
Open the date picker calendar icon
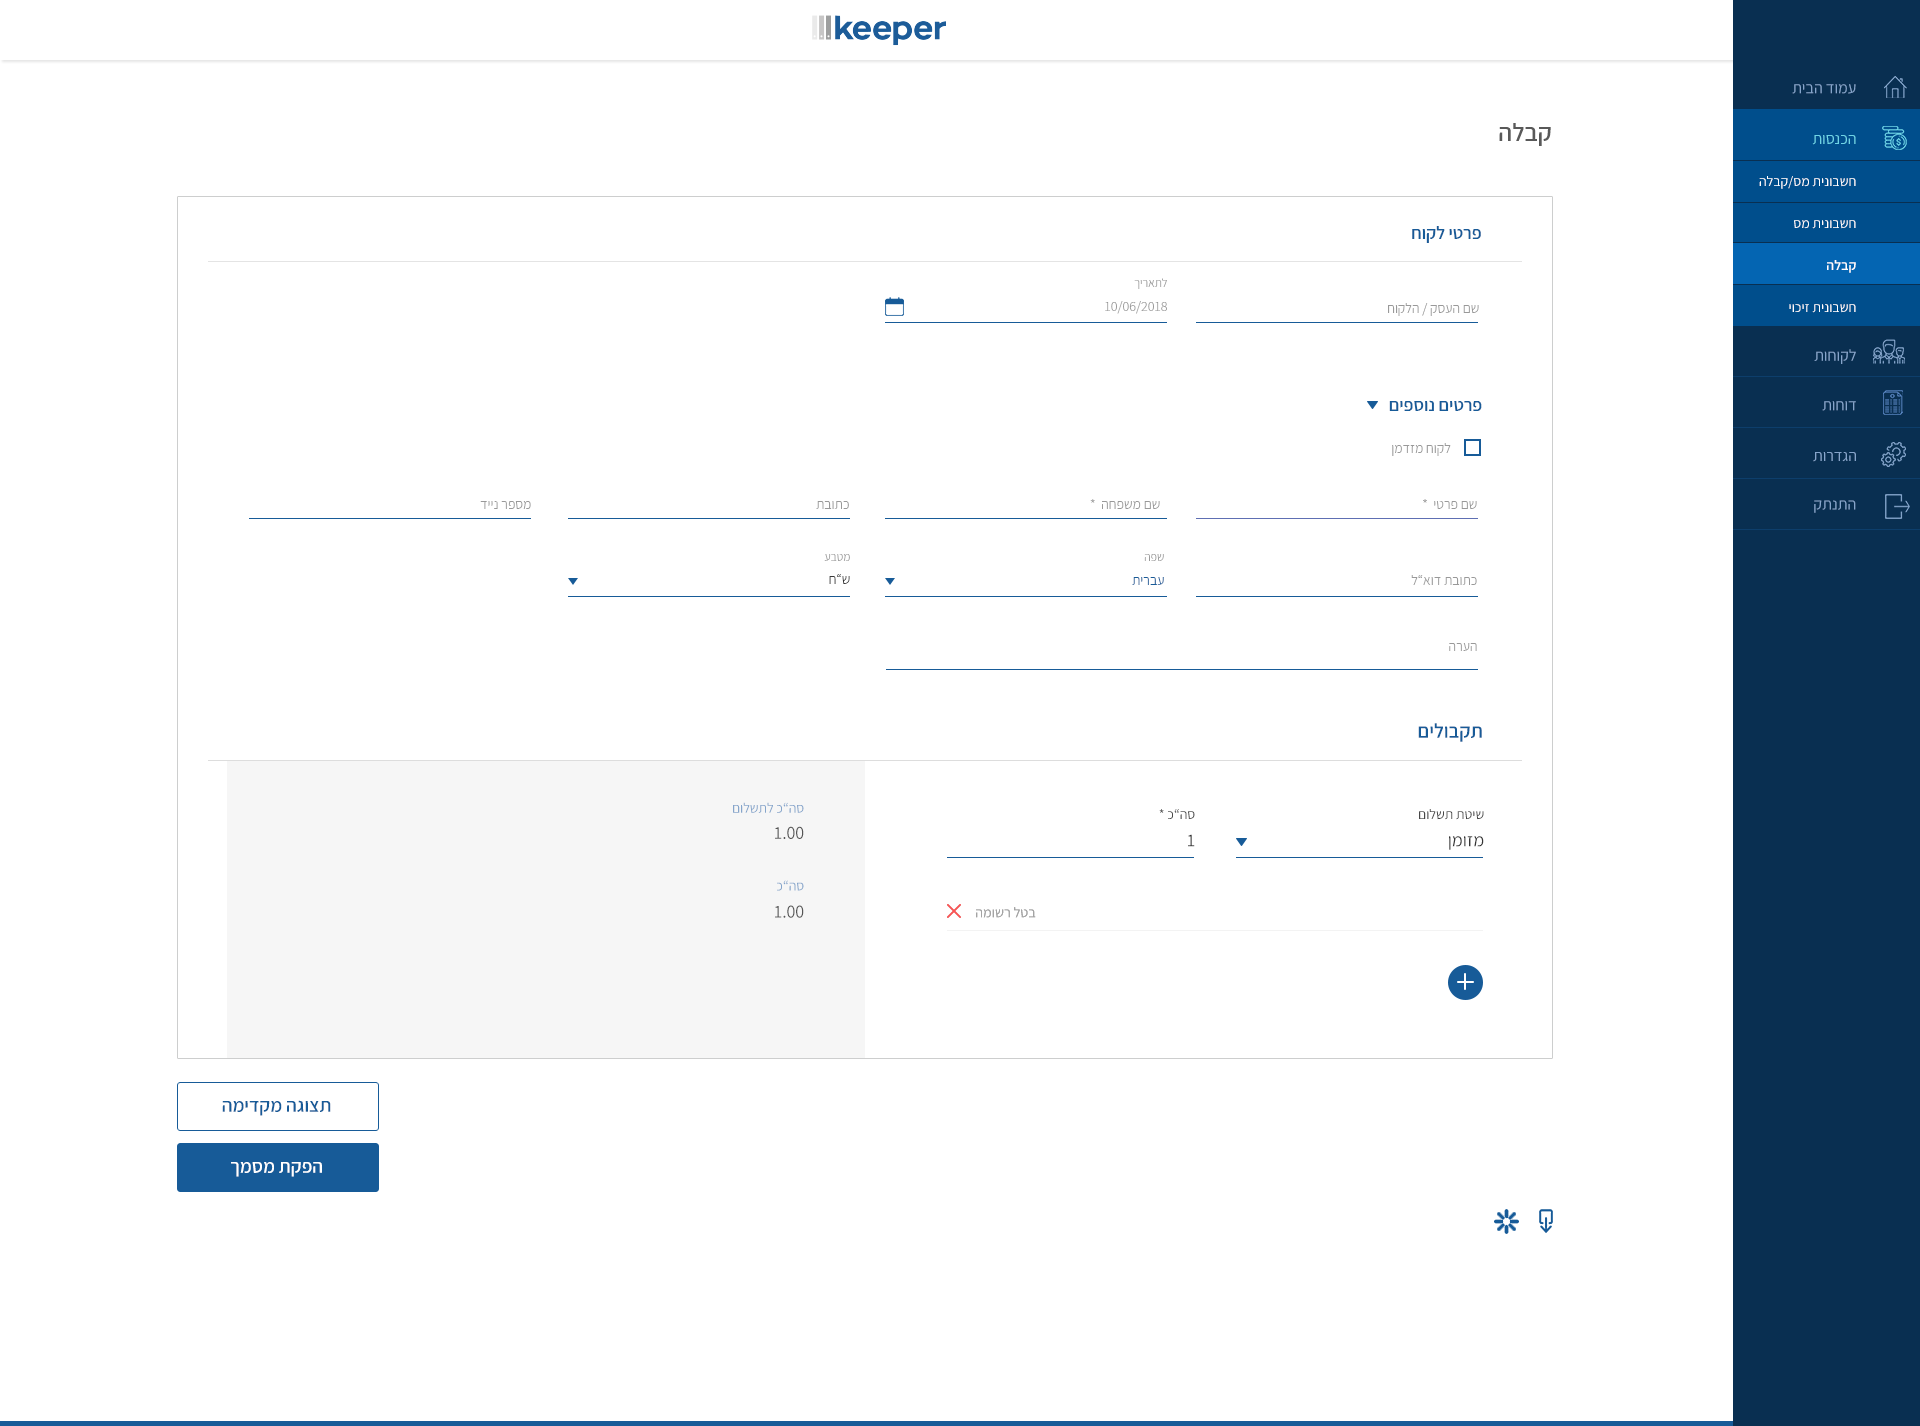[894, 307]
